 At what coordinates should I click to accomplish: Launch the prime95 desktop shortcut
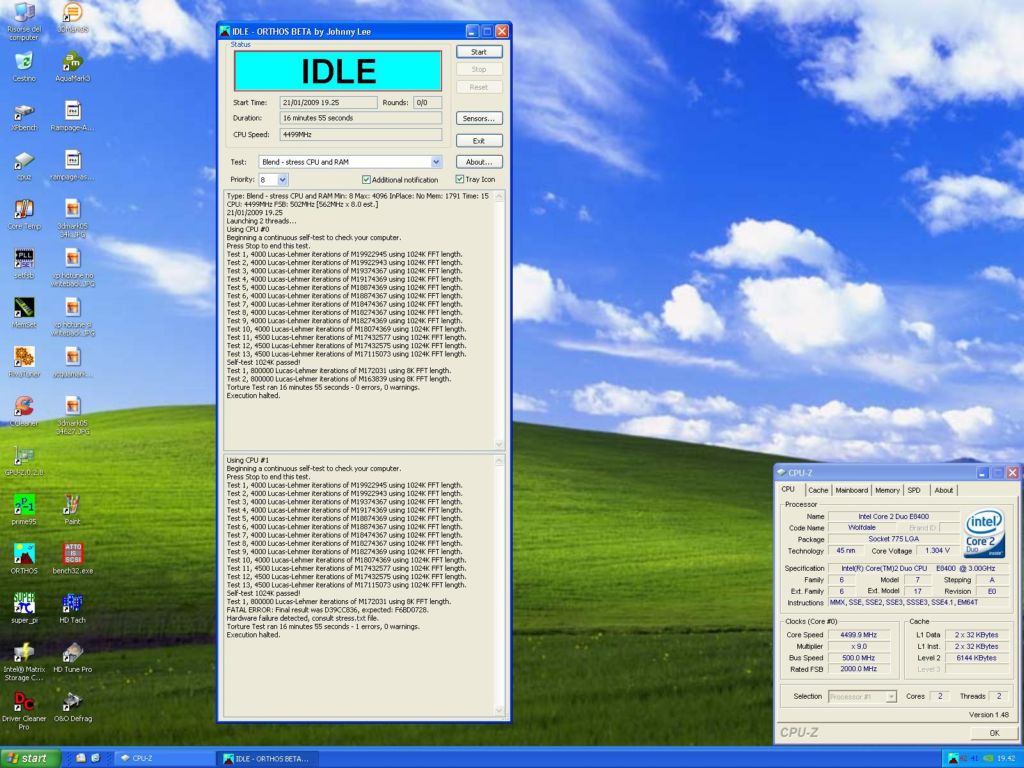[24, 510]
